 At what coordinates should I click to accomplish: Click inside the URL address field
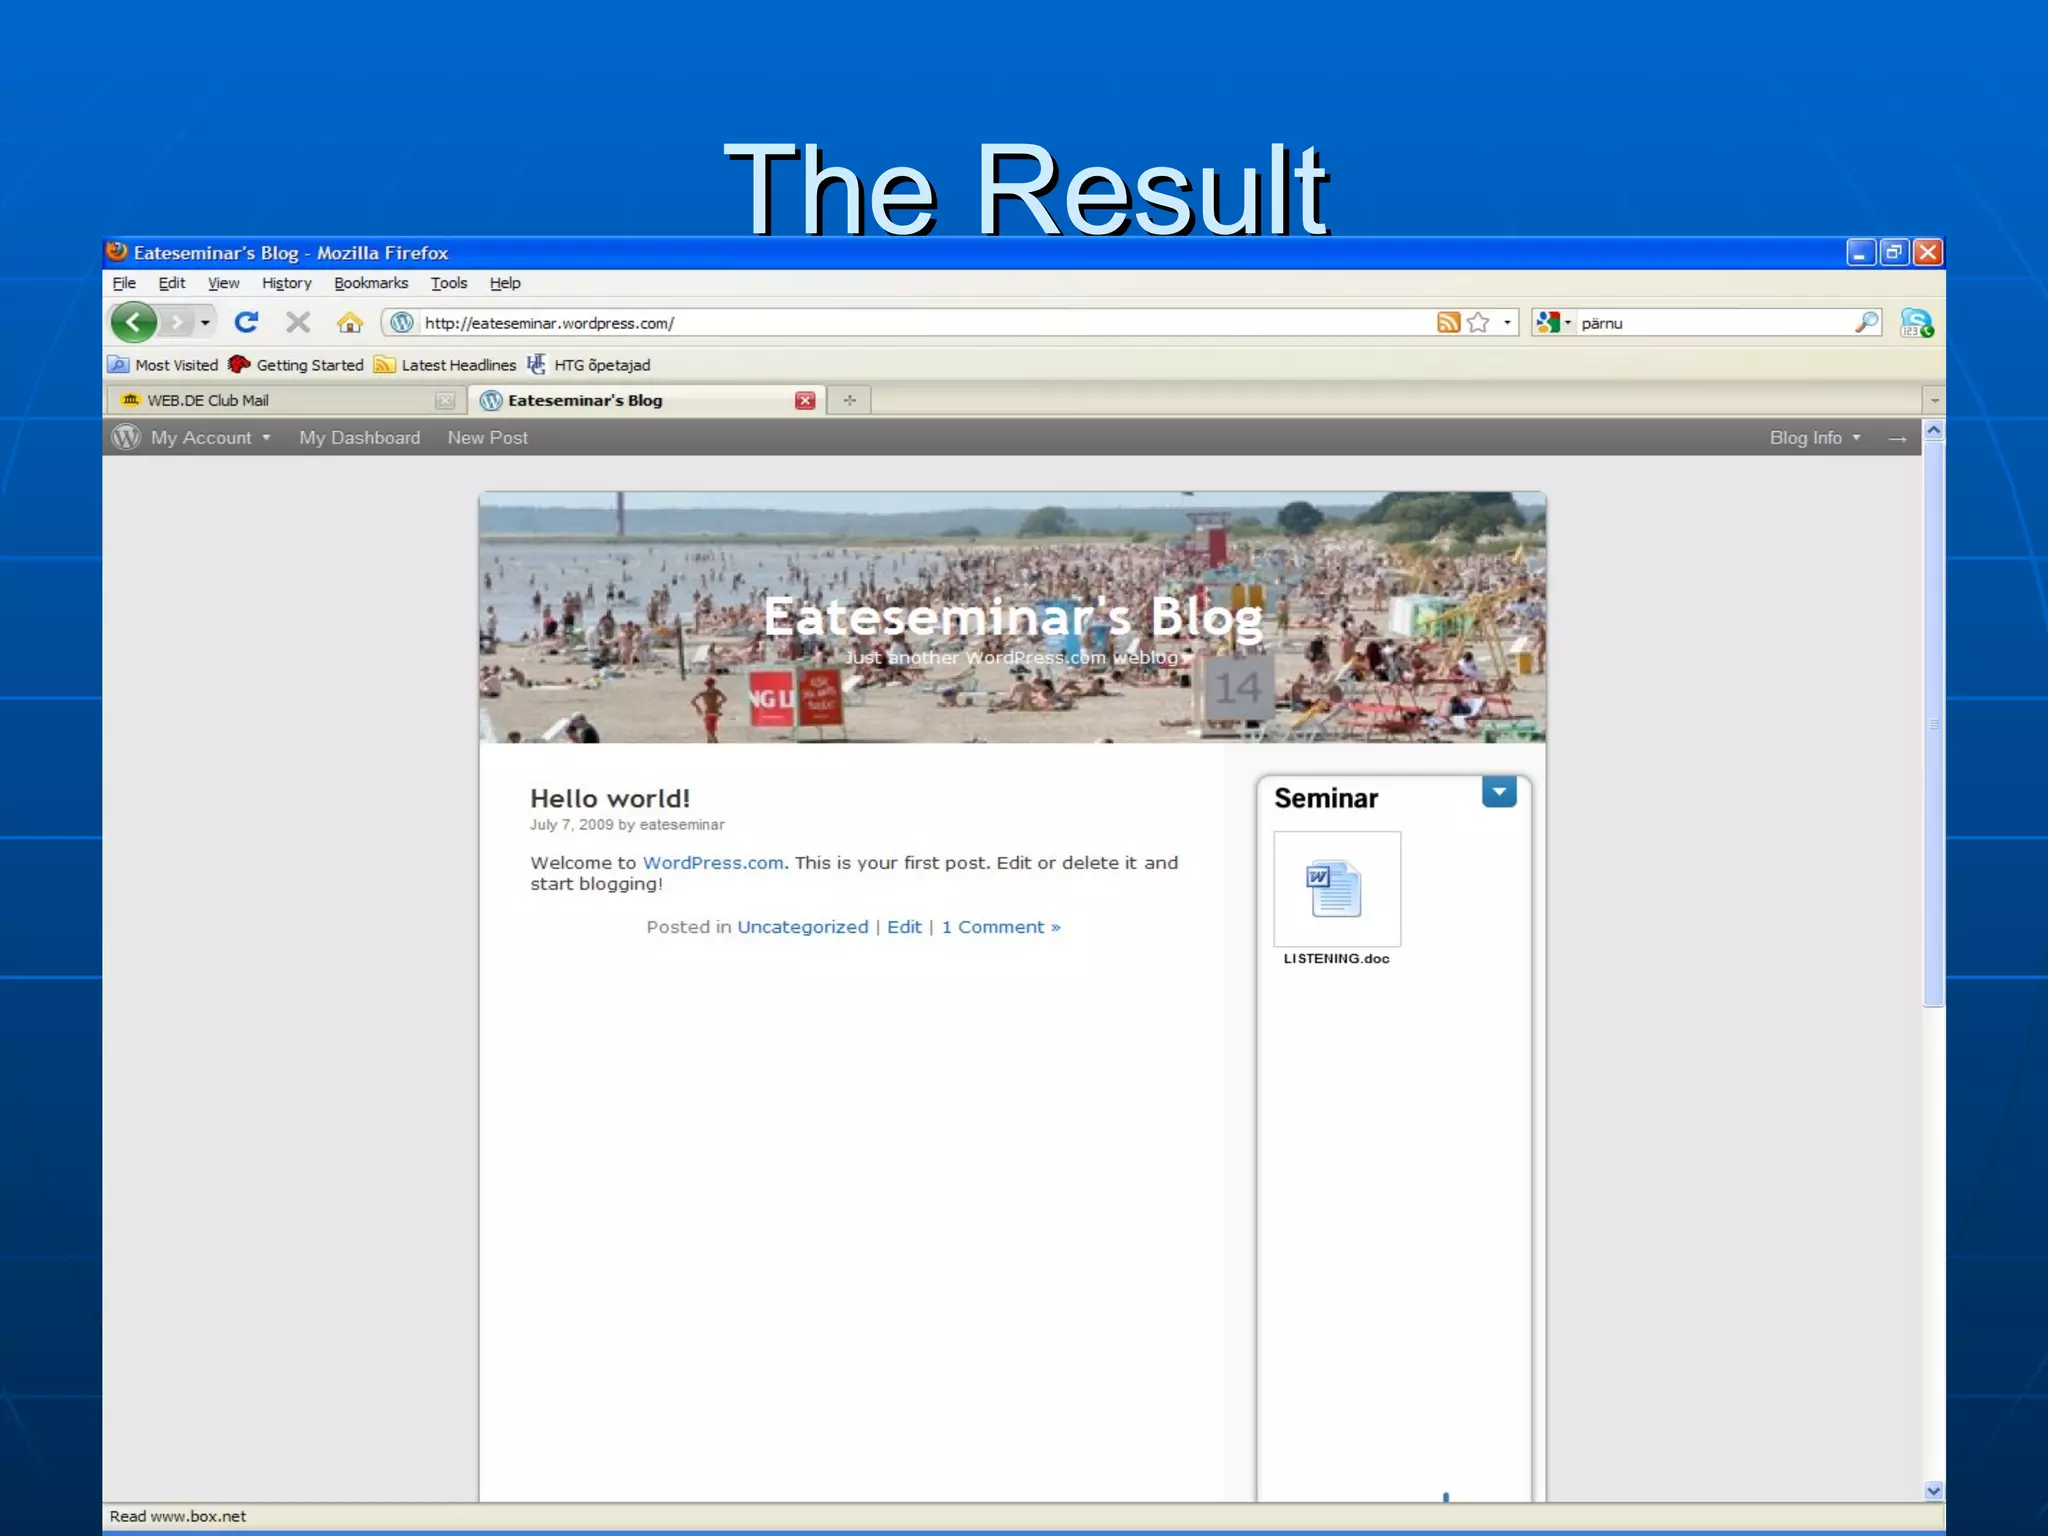(900, 323)
